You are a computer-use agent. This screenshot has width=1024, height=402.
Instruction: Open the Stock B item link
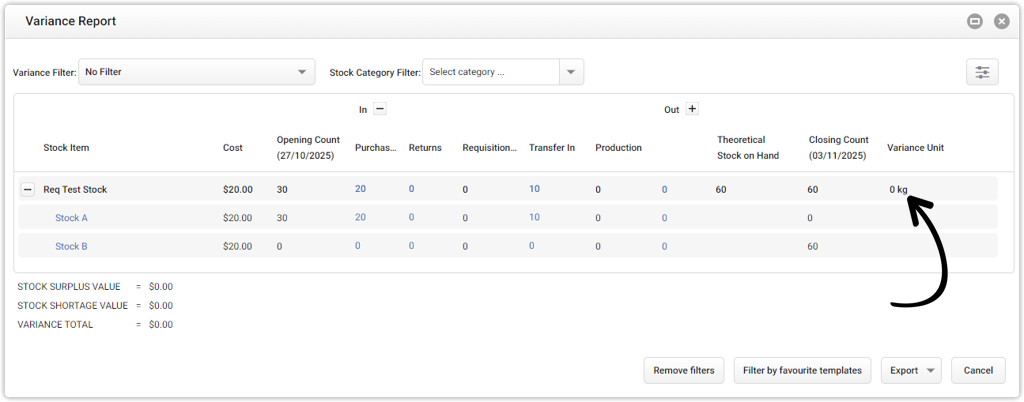point(71,246)
